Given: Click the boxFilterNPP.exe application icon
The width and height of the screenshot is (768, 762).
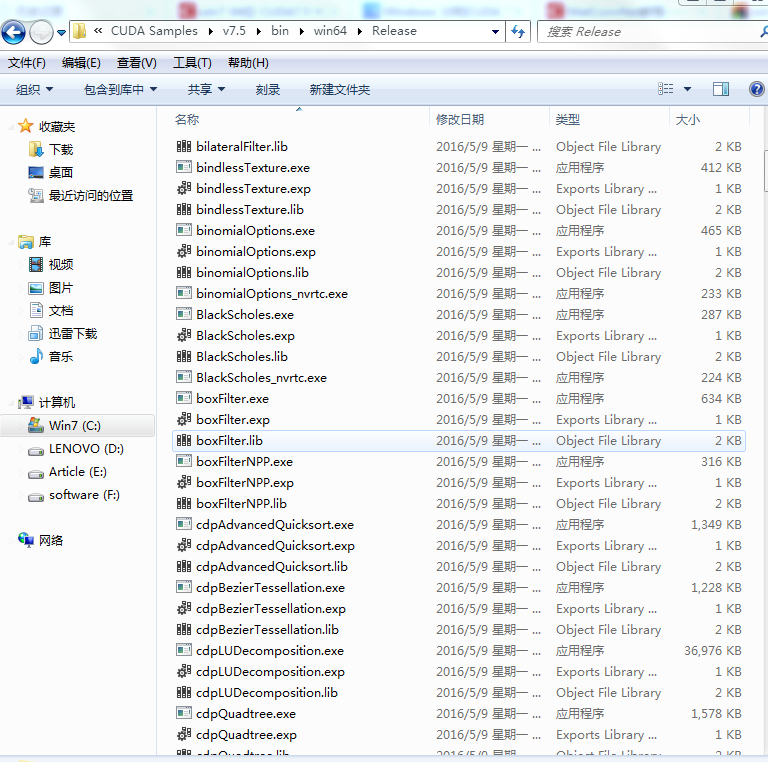Looking at the screenshot, I should [x=184, y=461].
